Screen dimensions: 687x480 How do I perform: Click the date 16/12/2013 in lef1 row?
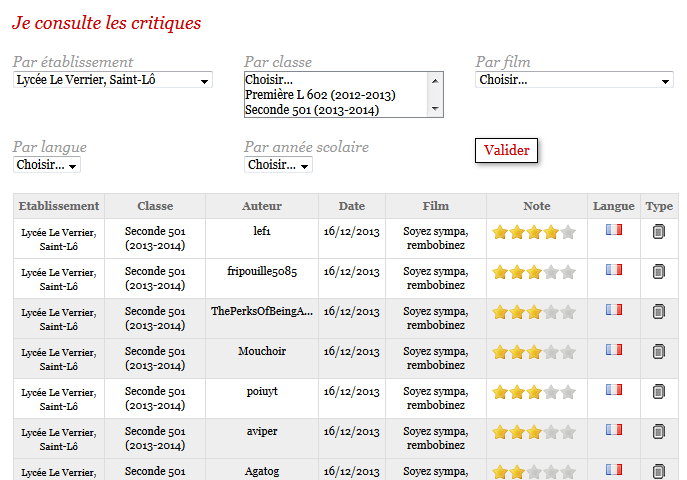pos(352,232)
